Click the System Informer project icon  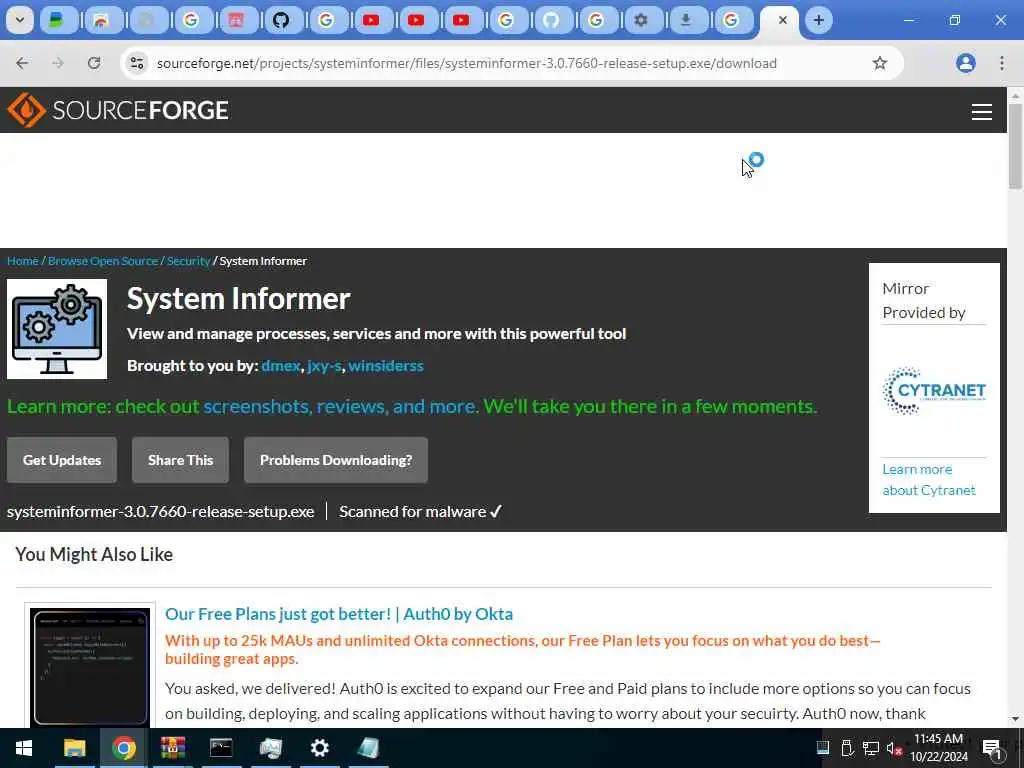coord(57,329)
